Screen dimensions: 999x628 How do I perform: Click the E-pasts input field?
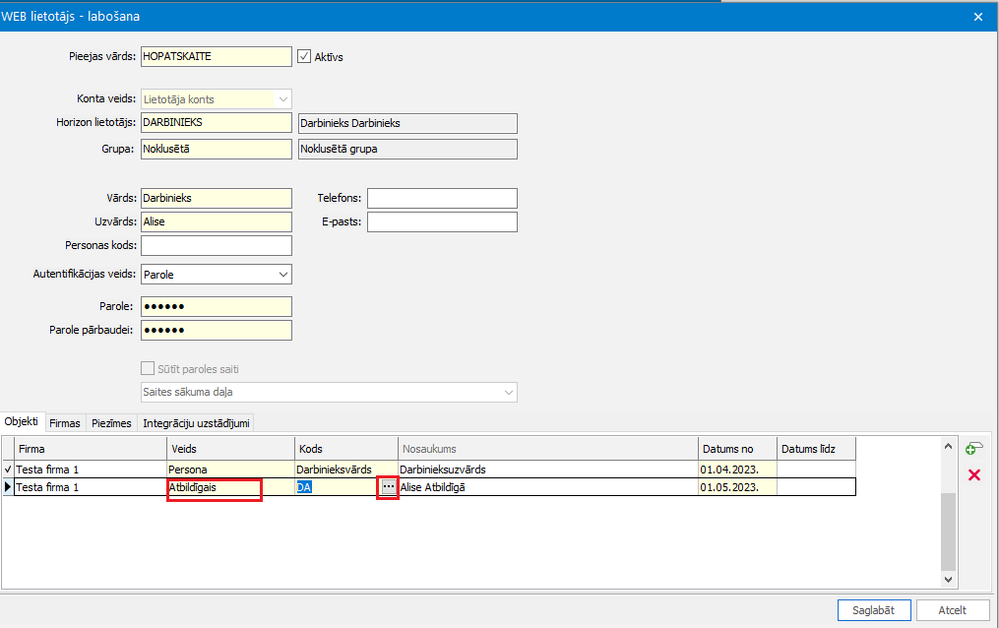(x=442, y=222)
